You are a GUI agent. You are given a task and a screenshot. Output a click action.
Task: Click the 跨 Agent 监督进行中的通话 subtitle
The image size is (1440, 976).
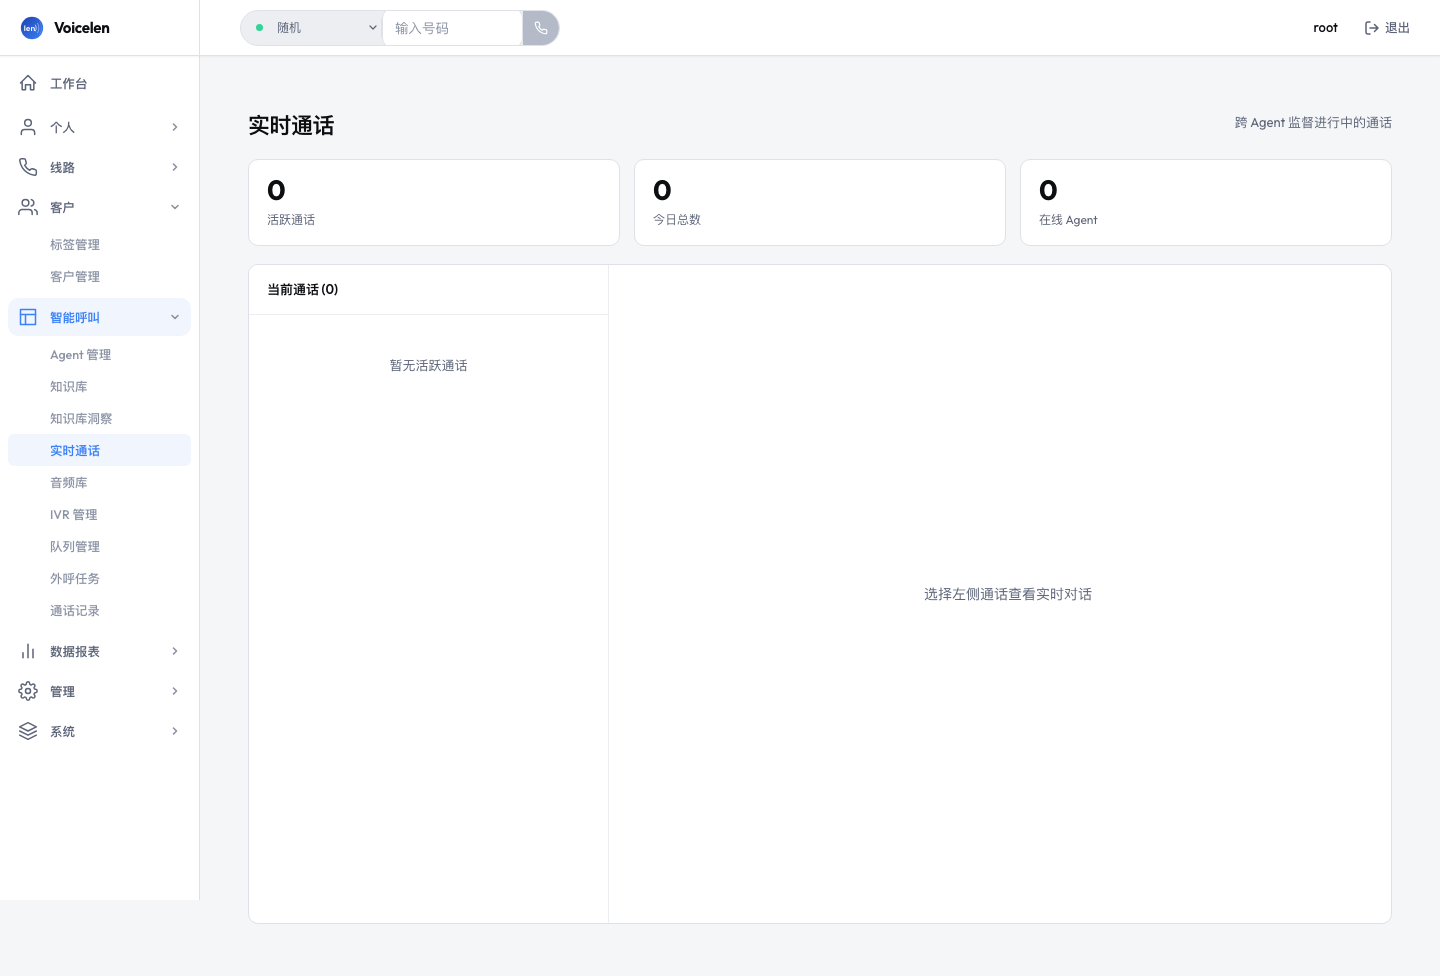pyautogui.click(x=1313, y=122)
